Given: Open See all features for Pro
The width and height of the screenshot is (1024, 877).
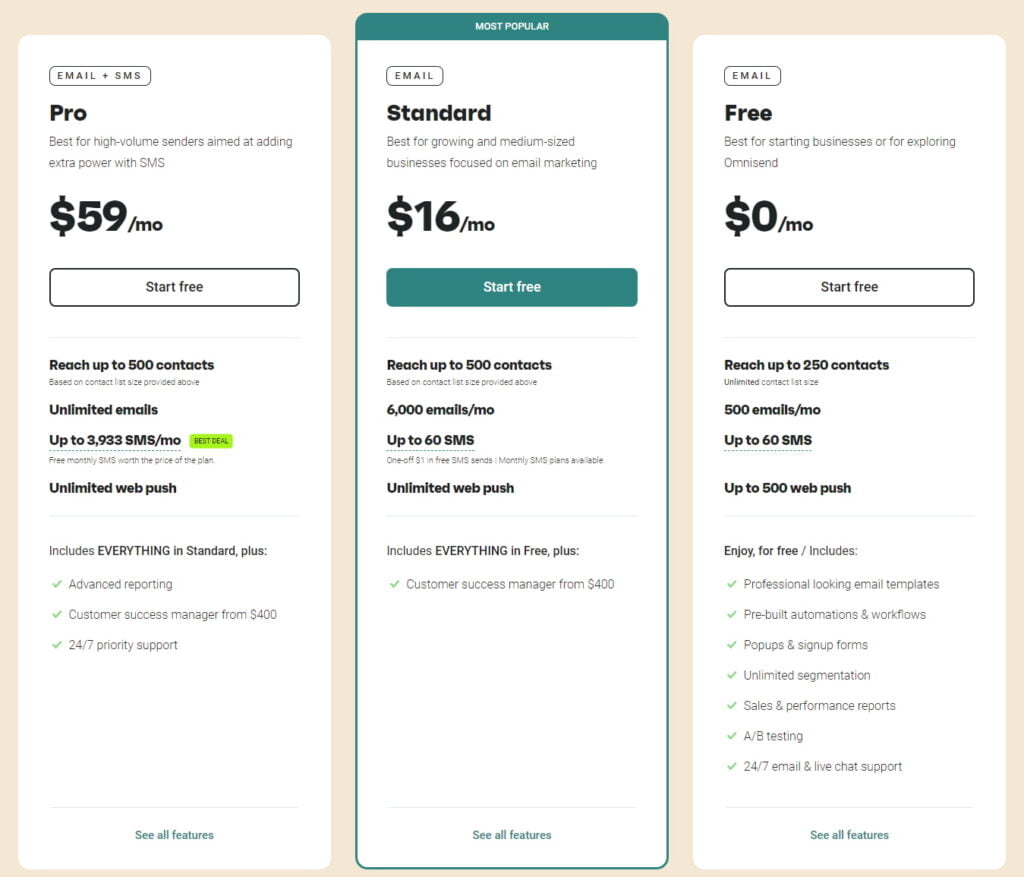Looking at the screenshot, I should point(174,835).
